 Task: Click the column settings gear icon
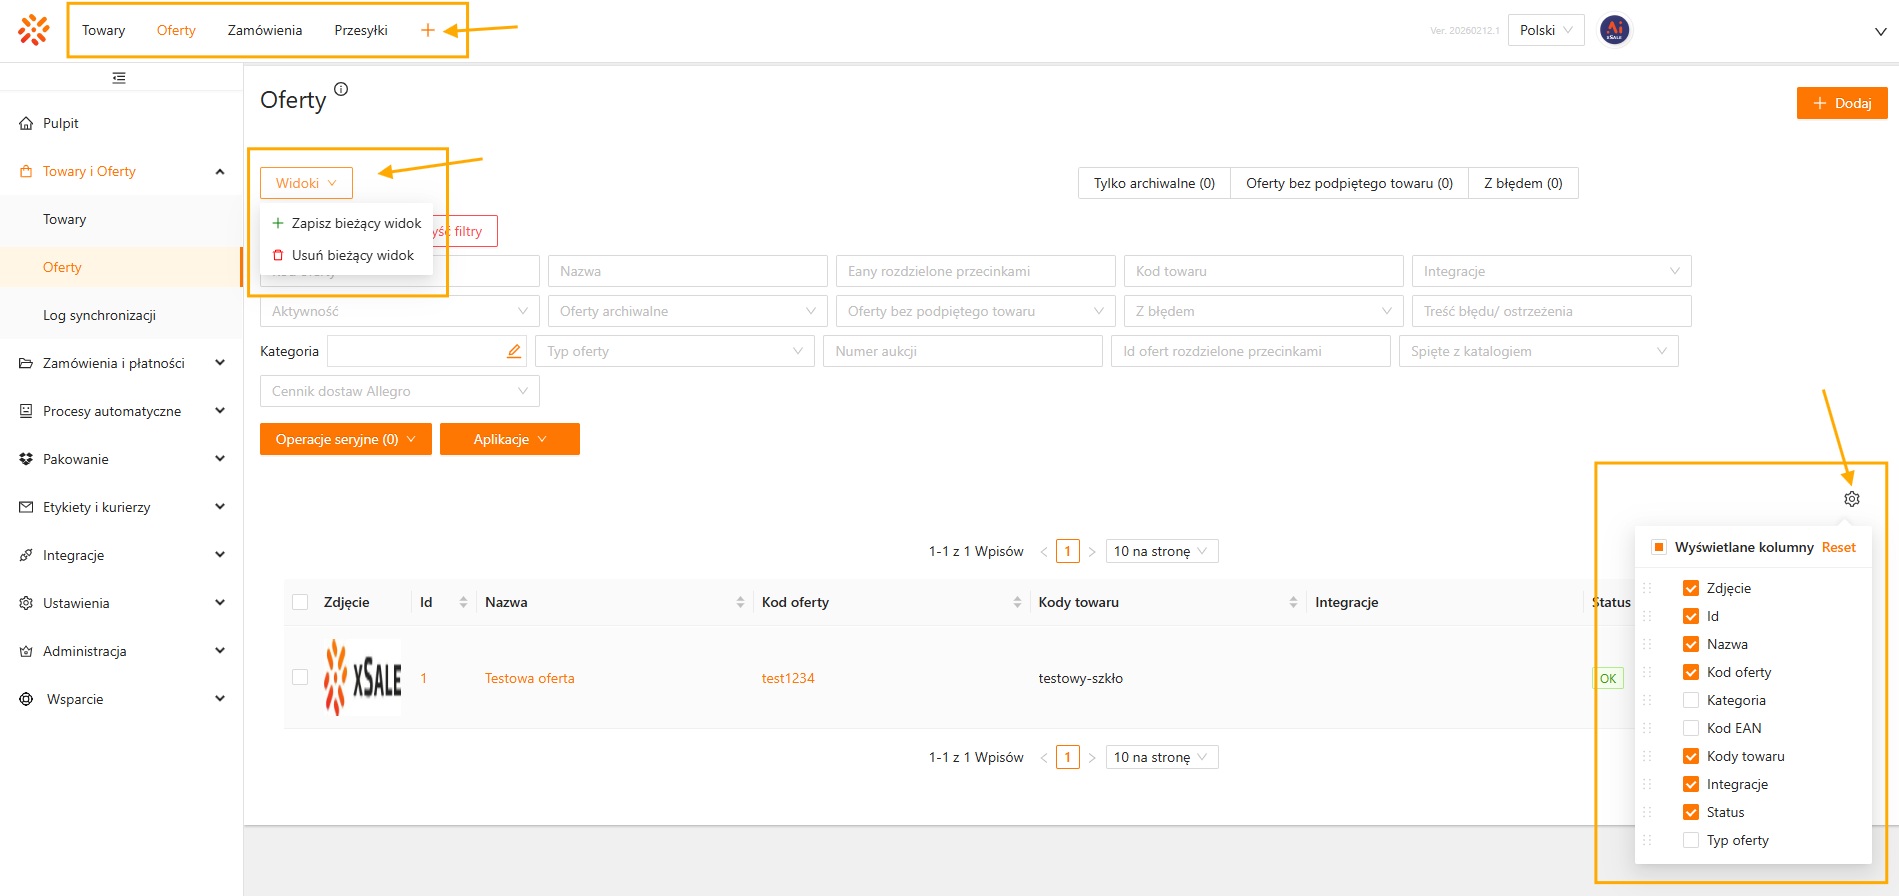click(x=1851, y=499)
